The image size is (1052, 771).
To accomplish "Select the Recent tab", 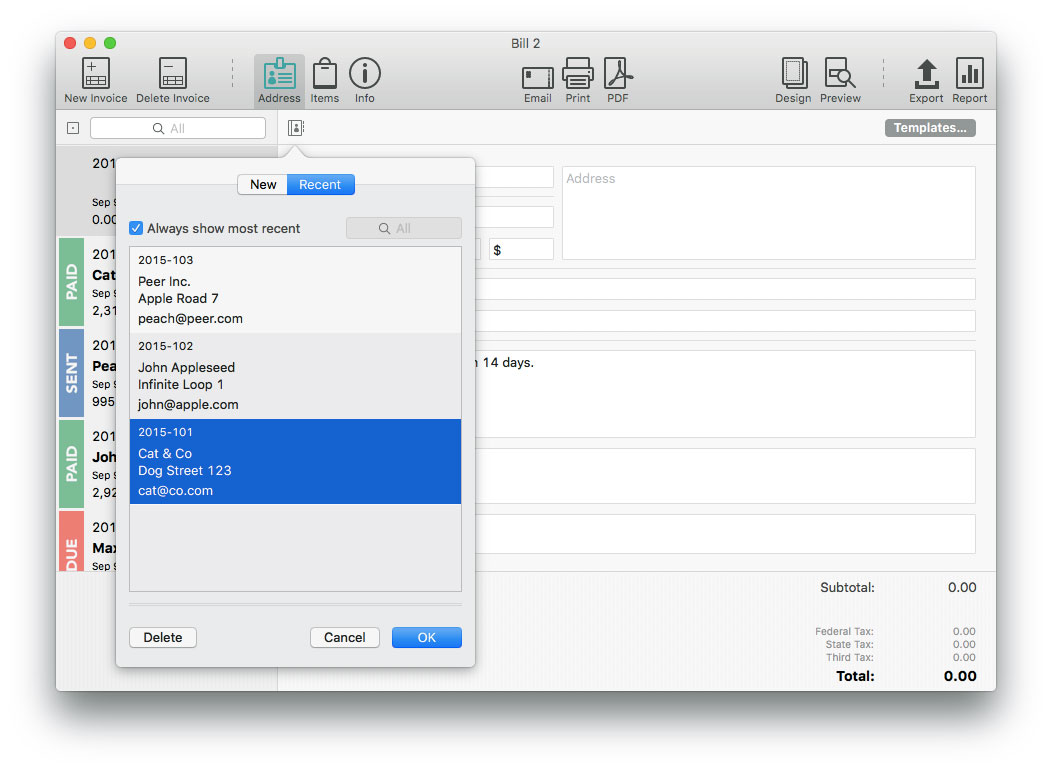I will pyautogui.click(x=320, y=185).
